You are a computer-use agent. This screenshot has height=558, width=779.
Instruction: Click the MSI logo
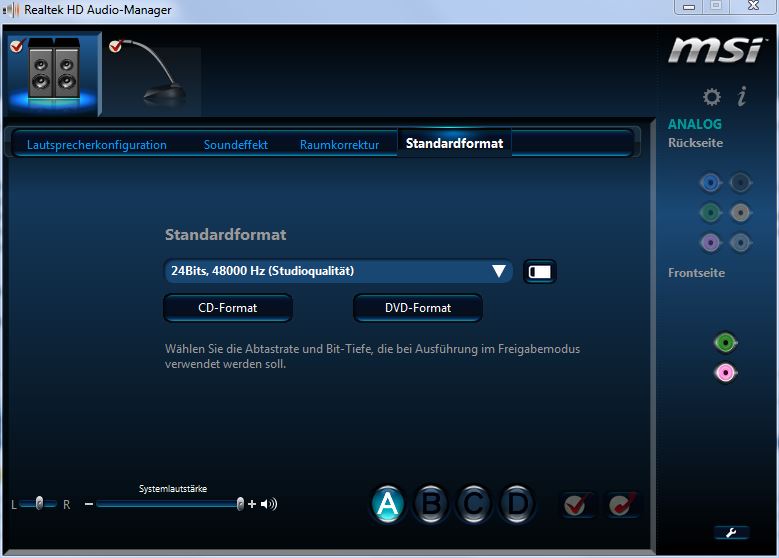point(715,50)
